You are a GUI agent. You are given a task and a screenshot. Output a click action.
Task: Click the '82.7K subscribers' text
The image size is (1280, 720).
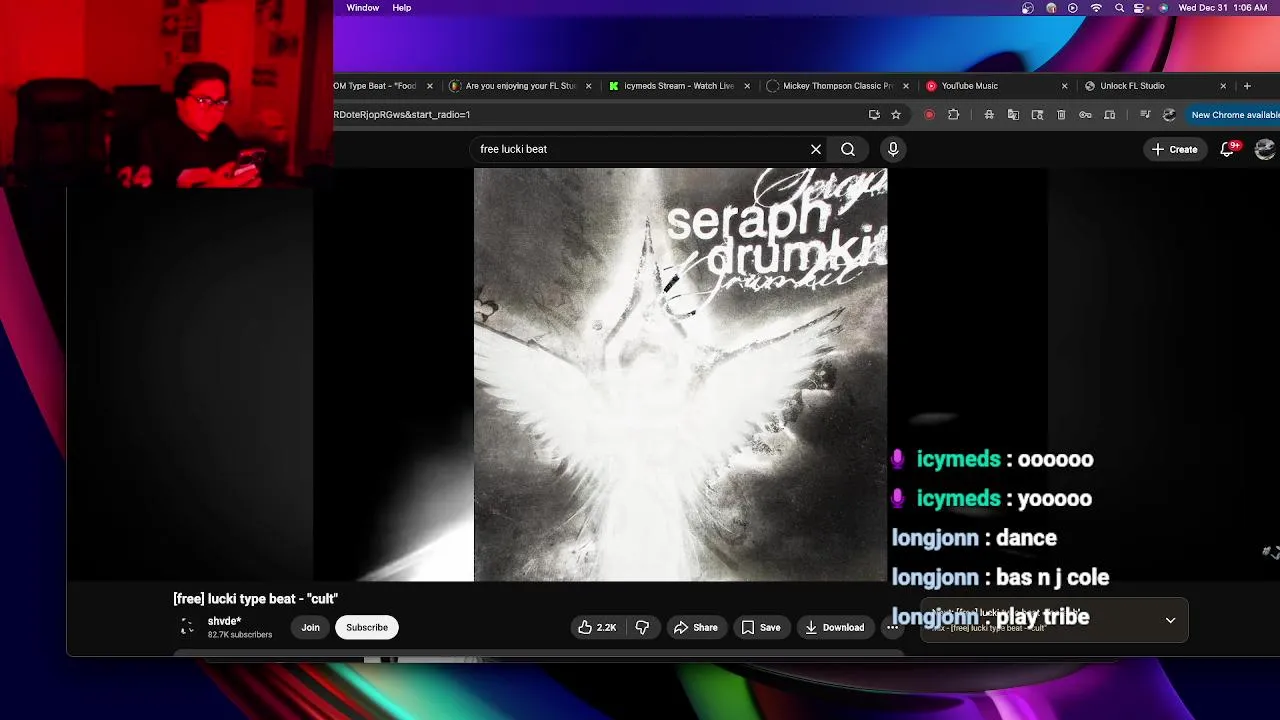coord(240,635)
